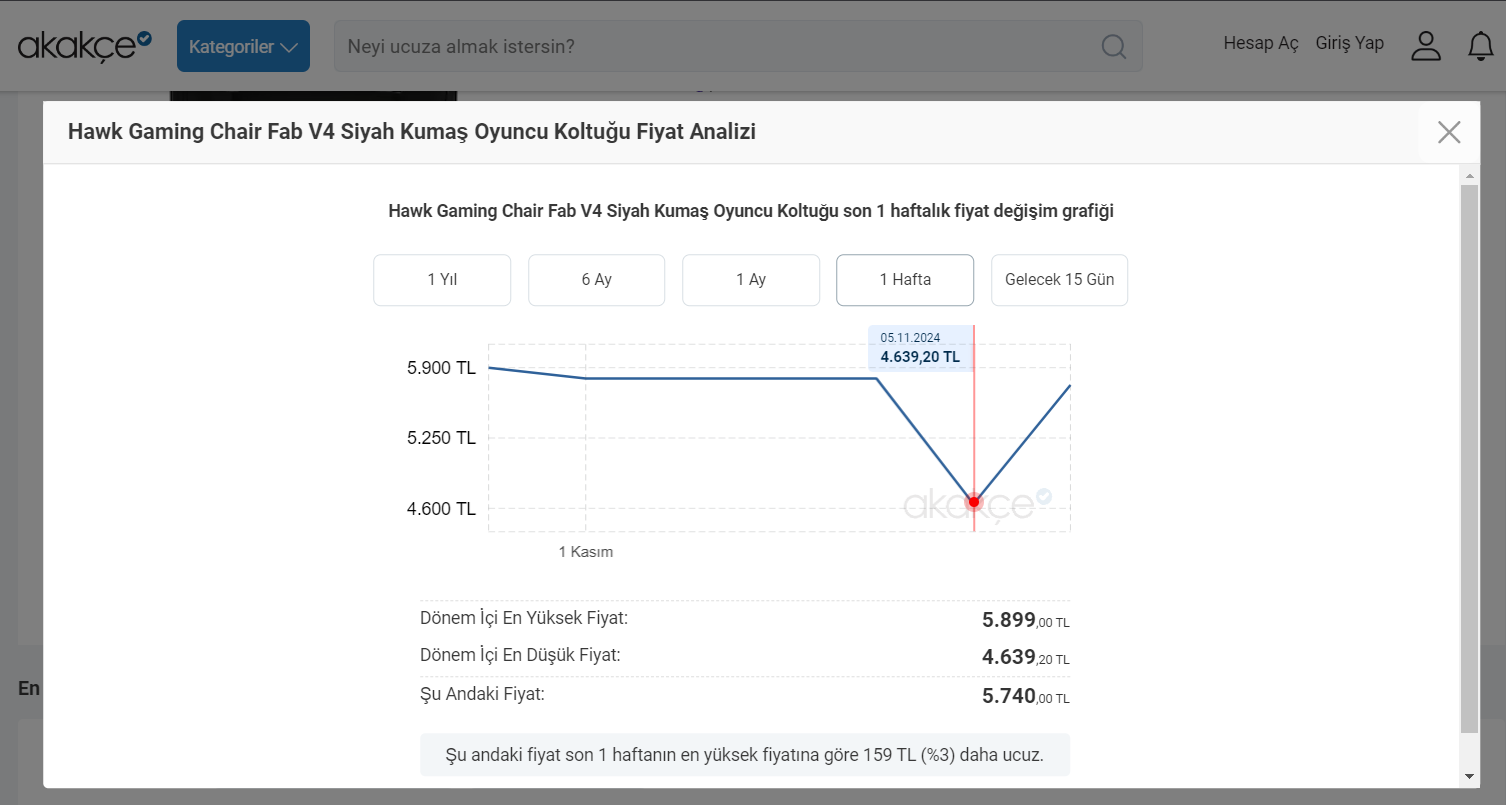The height and width of the screenshot is (805, 1506).
Task: Click the dialog scroll up arrow
Action: click(x=1468, y=176)
